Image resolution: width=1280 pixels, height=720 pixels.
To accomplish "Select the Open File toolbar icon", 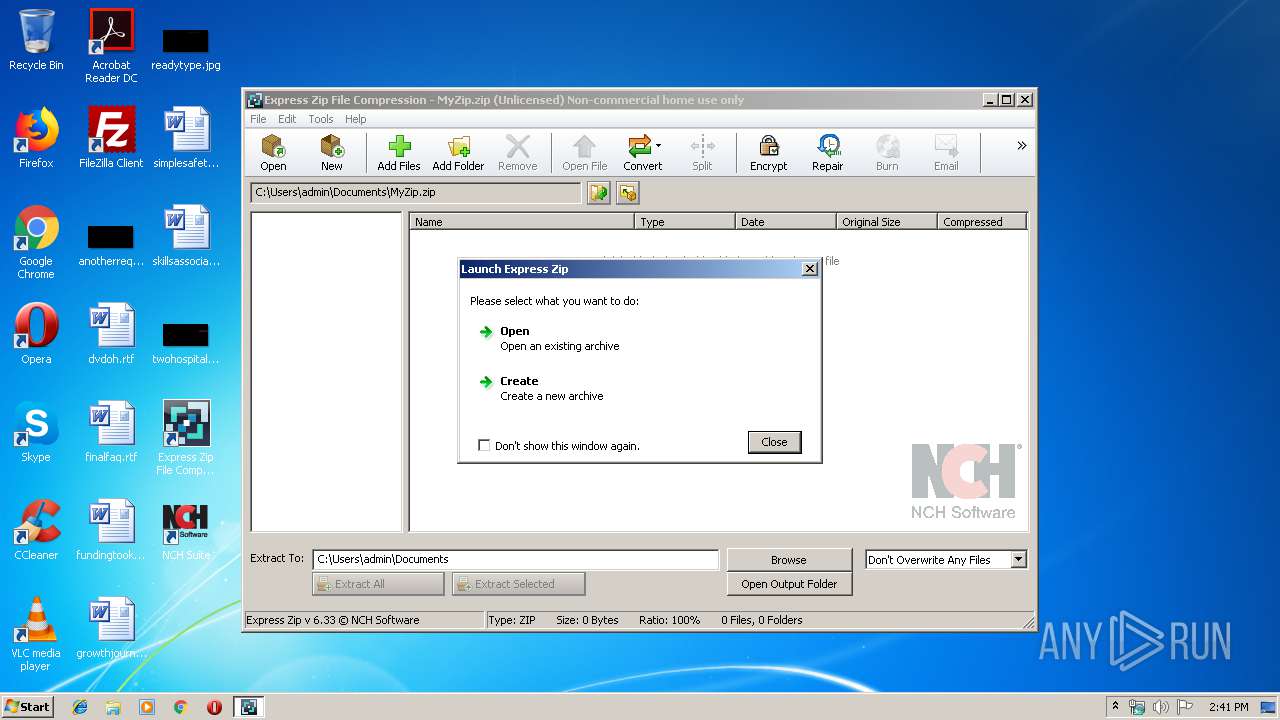I will (584, 153).
